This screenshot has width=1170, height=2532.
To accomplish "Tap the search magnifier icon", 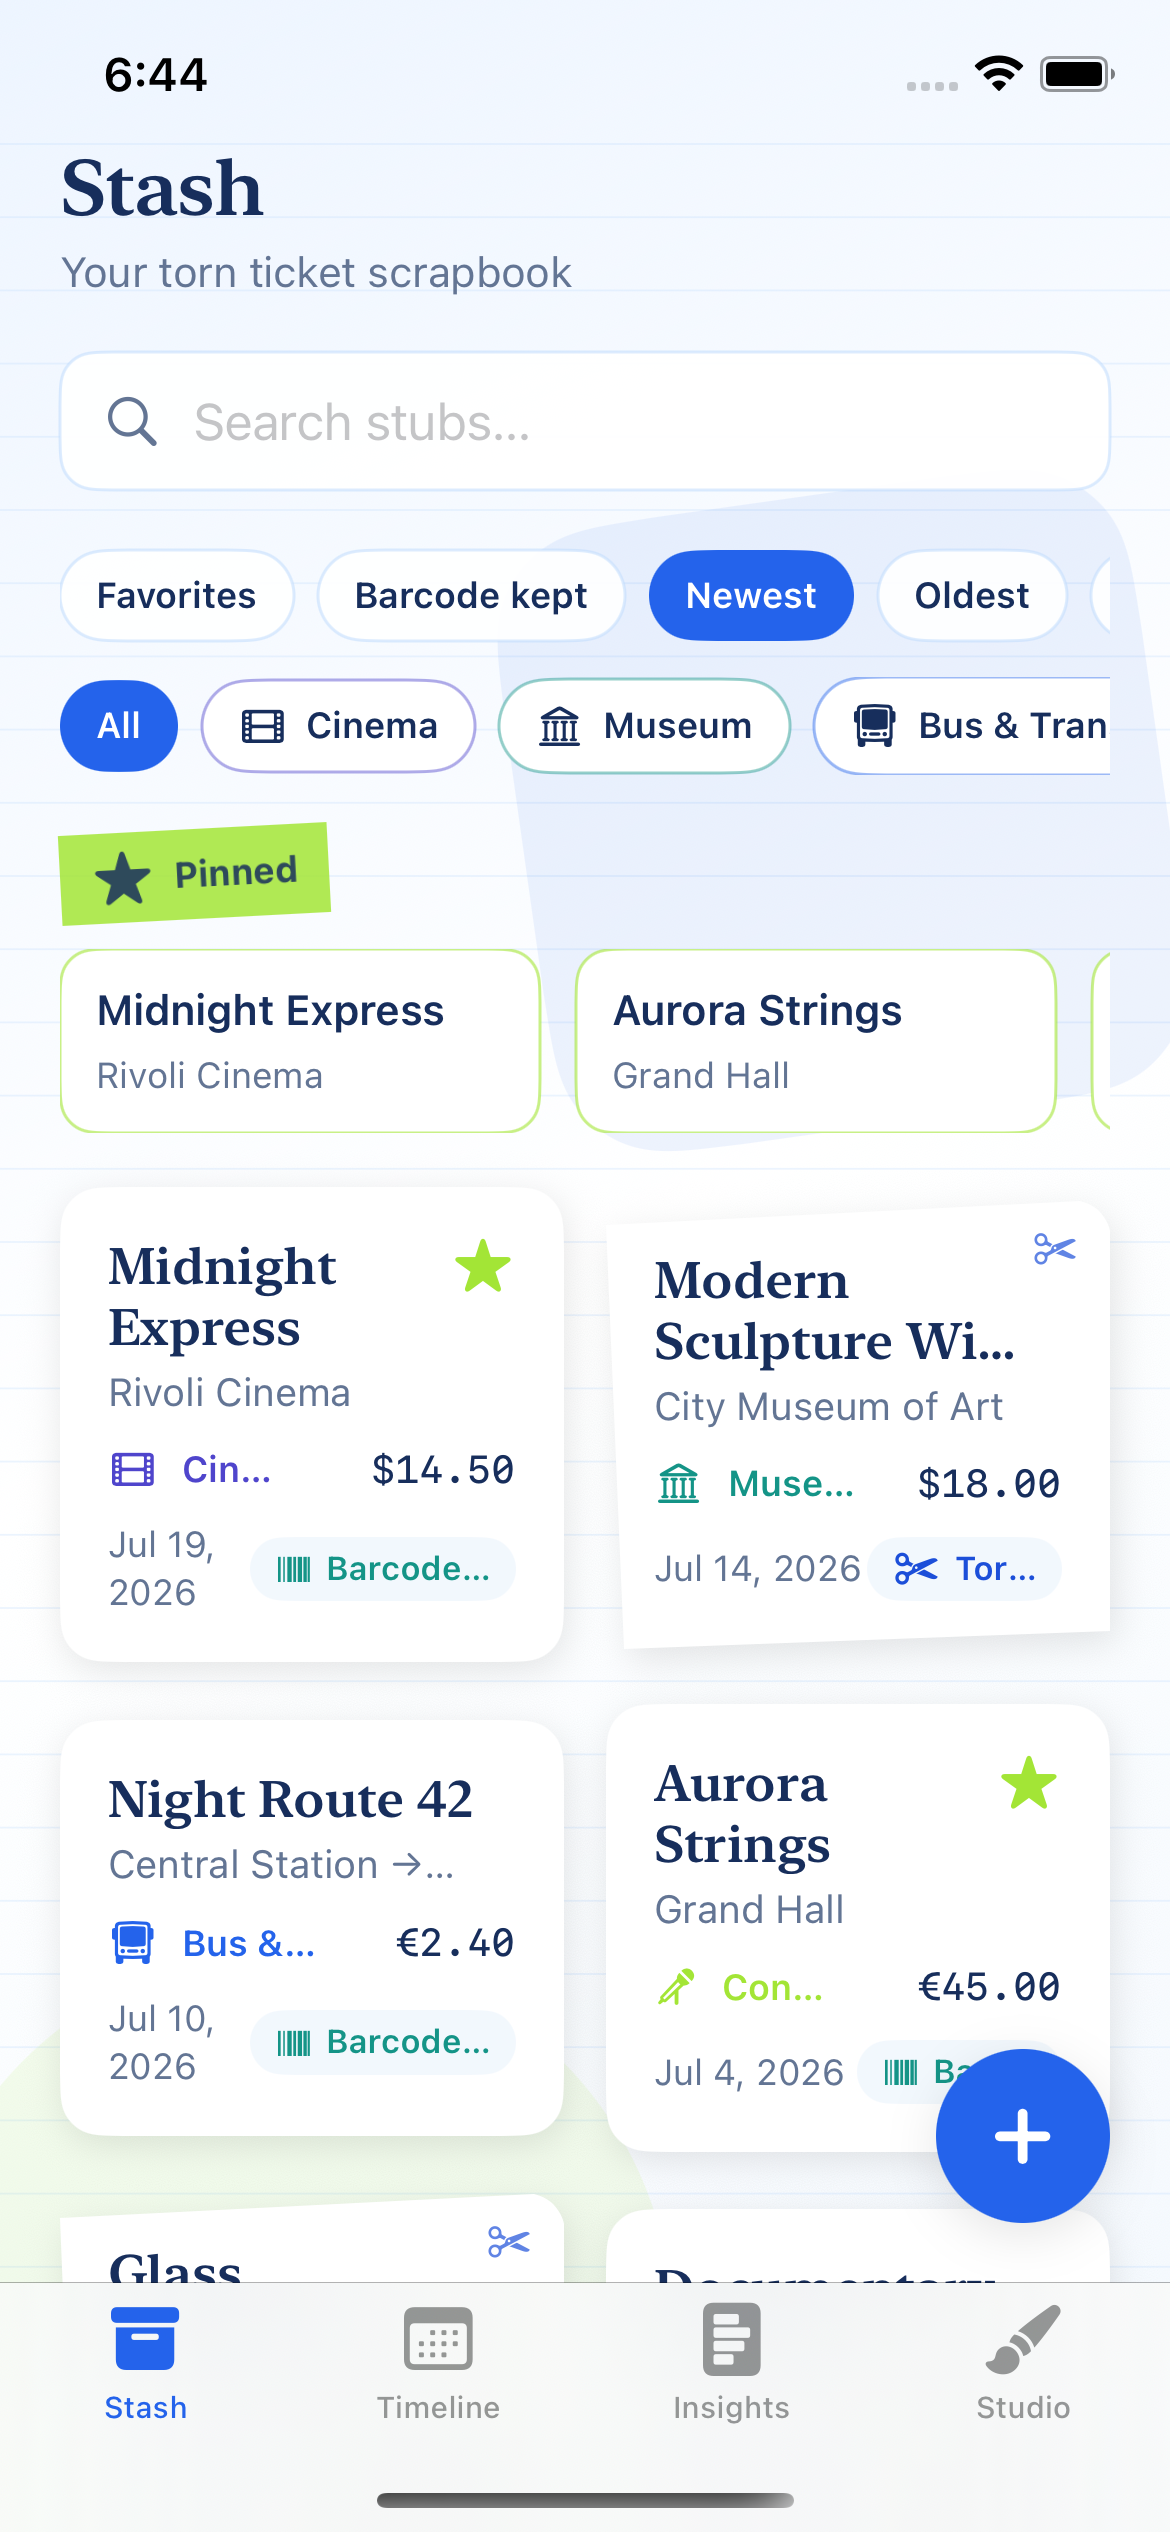I will pyautogui.click(x=132, y=421).
